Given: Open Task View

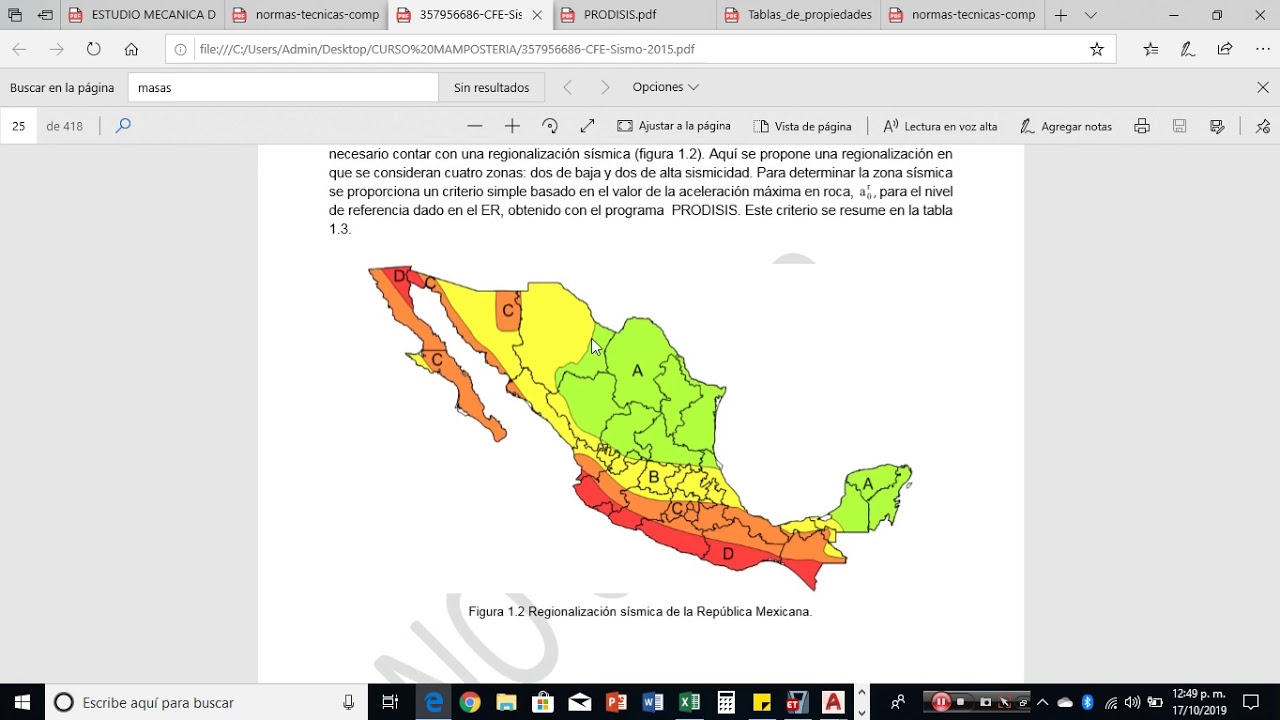Looking at the screenshot, I should pos(391,702).
